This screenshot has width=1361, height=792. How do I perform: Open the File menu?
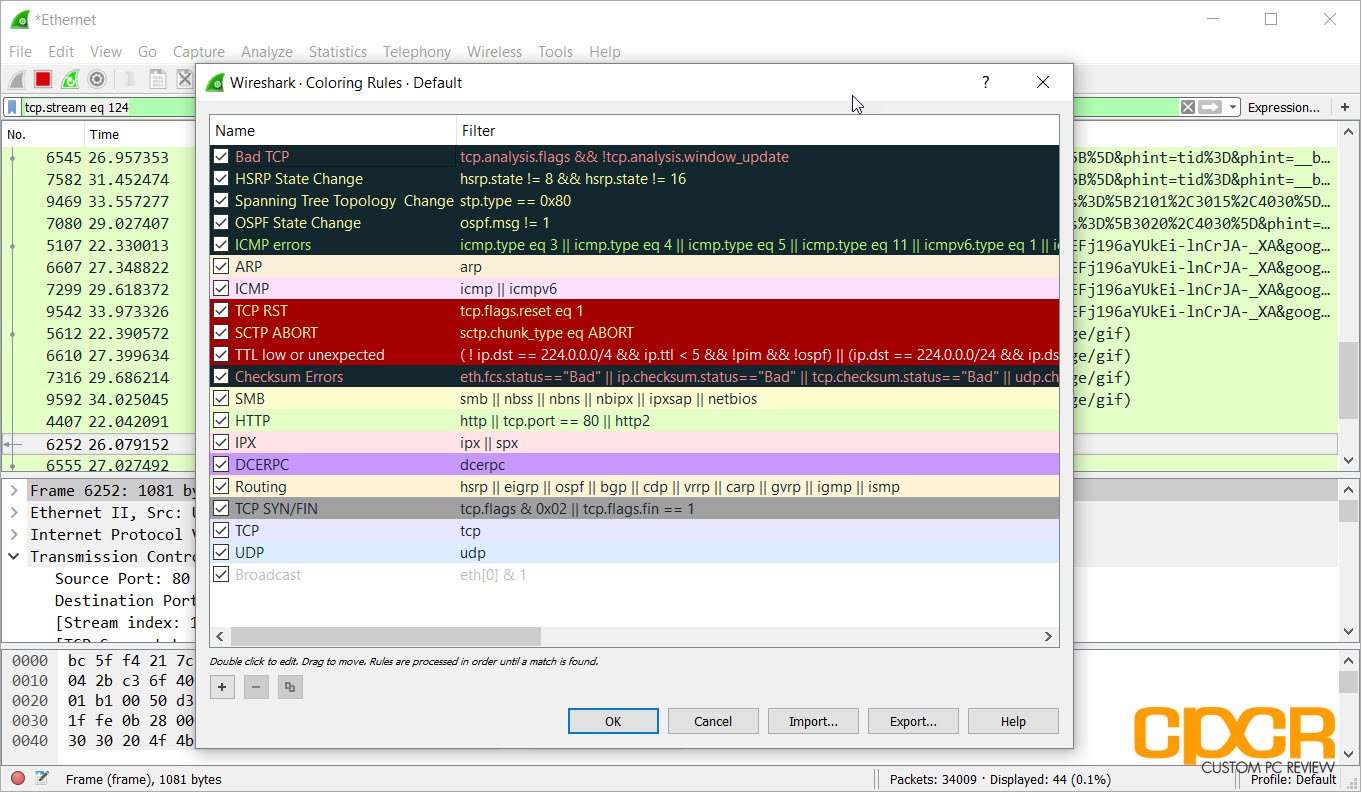click(20, 52)
